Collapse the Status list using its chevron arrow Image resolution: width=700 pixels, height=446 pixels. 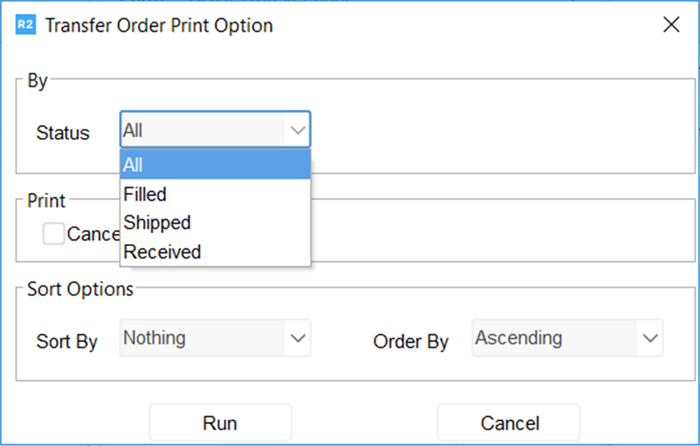(297, 130)
